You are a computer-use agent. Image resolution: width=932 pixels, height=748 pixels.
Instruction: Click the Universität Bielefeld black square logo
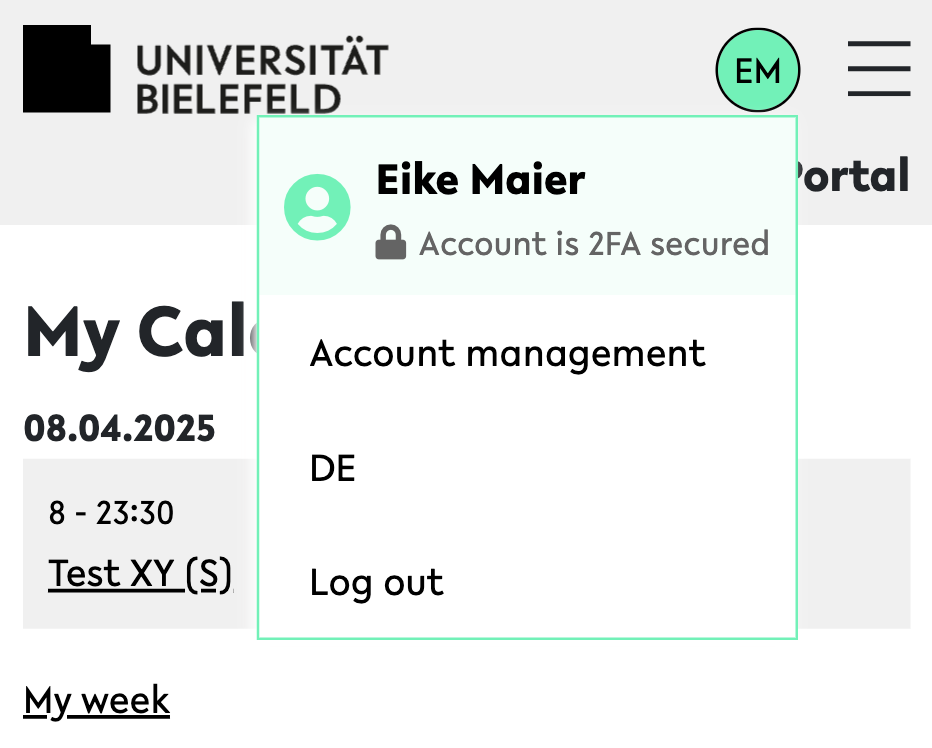click(67, 68)
